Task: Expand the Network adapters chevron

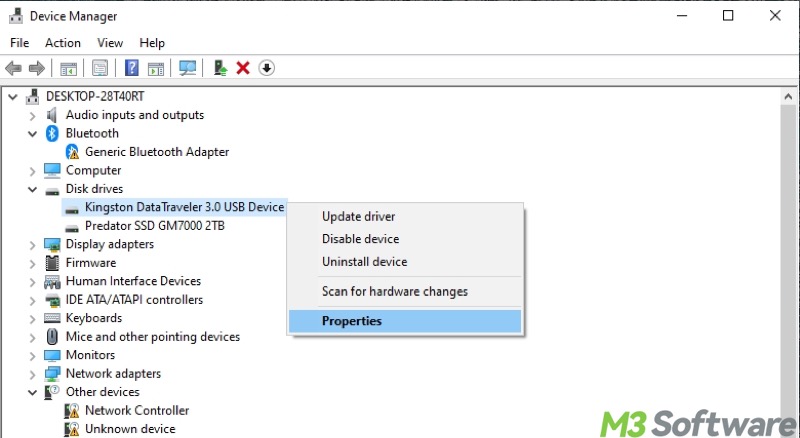Action: [32, 374]
